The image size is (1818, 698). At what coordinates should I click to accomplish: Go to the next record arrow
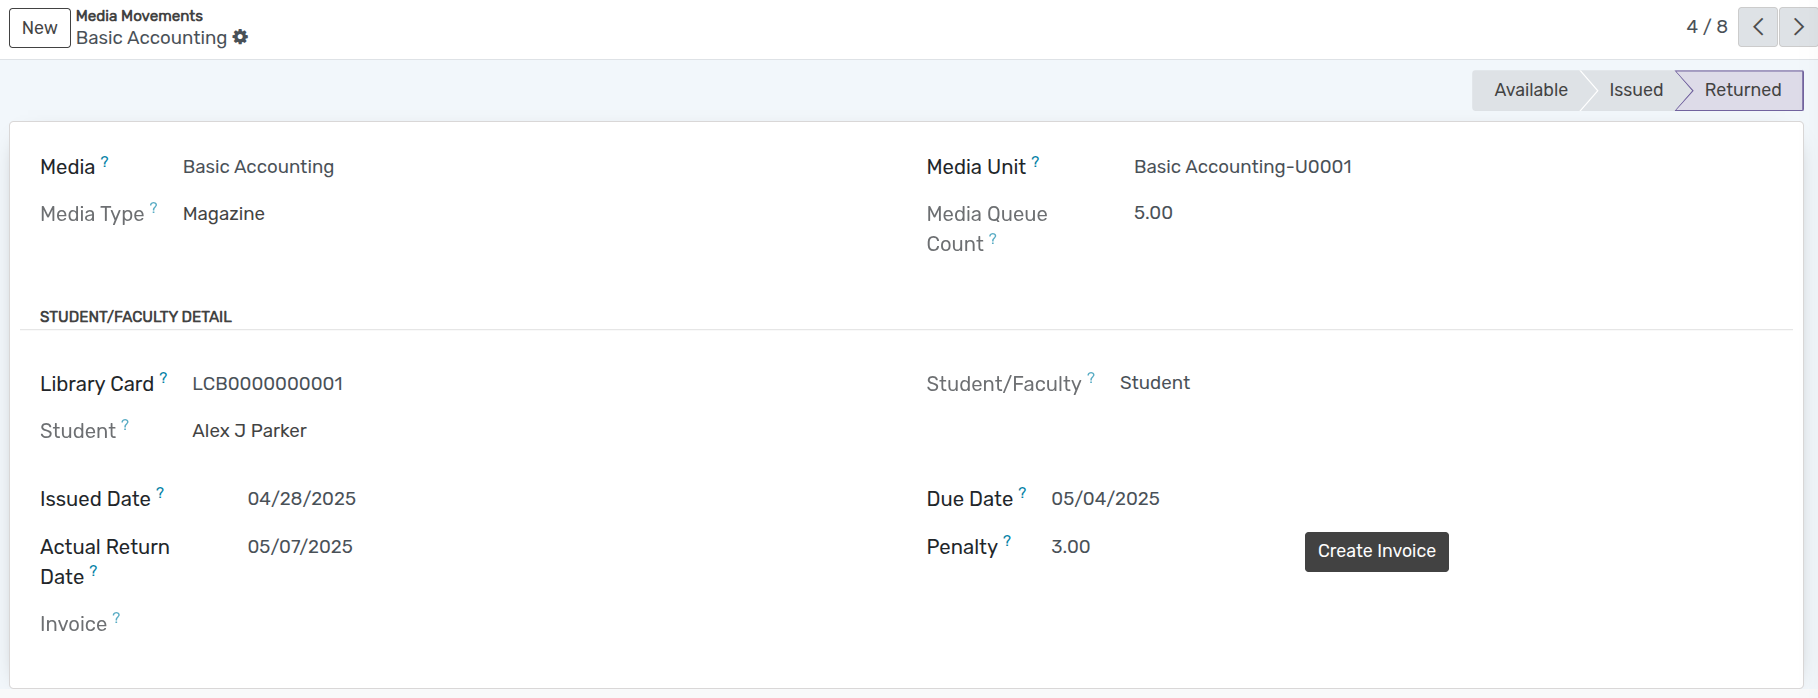pyautogui.click(x=1798, y=27)
